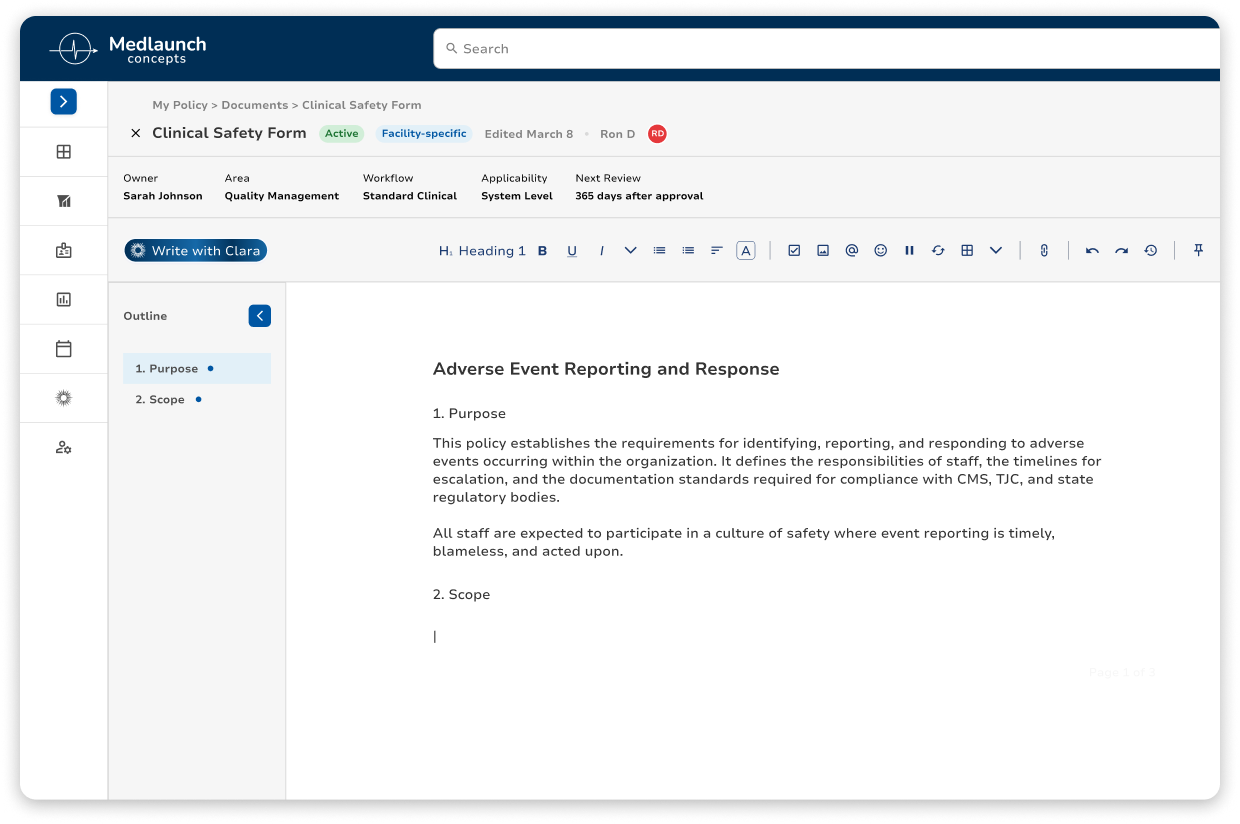1240x824 pixels.
Task: Click the Clinical Safety Form page title
Action: [x=229, y=133]
